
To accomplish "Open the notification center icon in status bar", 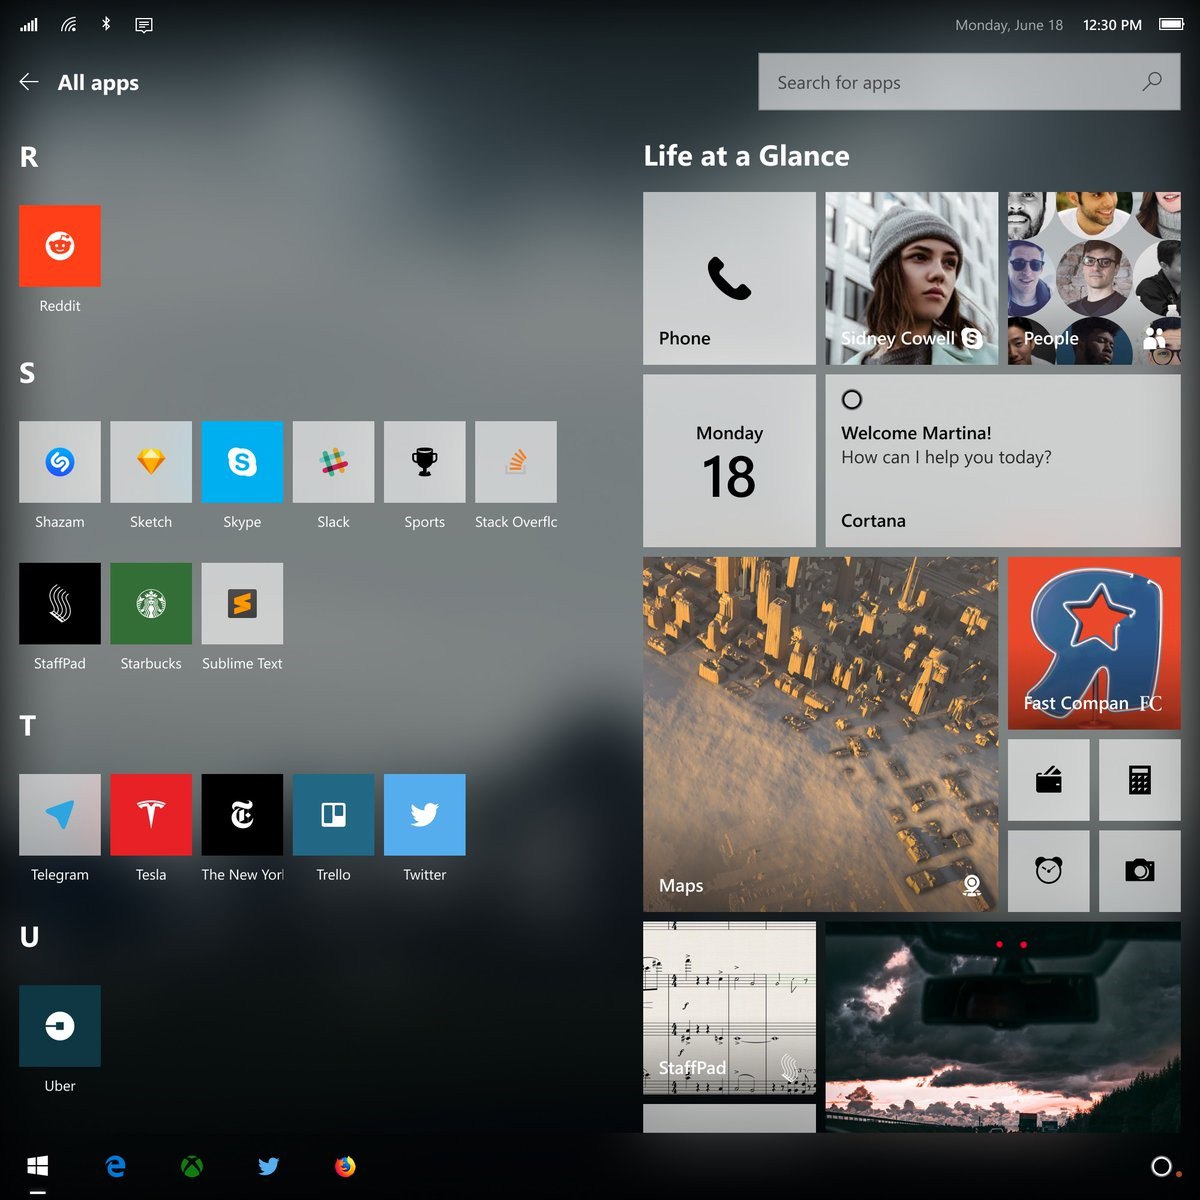I will tap(144, 25).
